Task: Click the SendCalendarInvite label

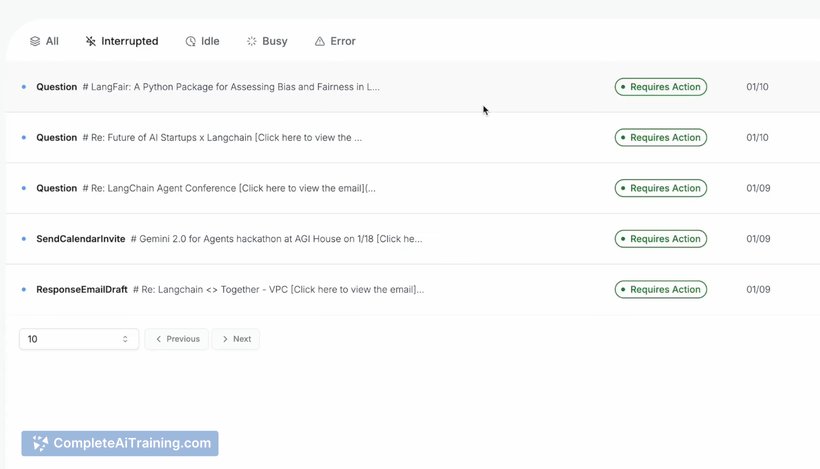Action: tap(81, 239)
